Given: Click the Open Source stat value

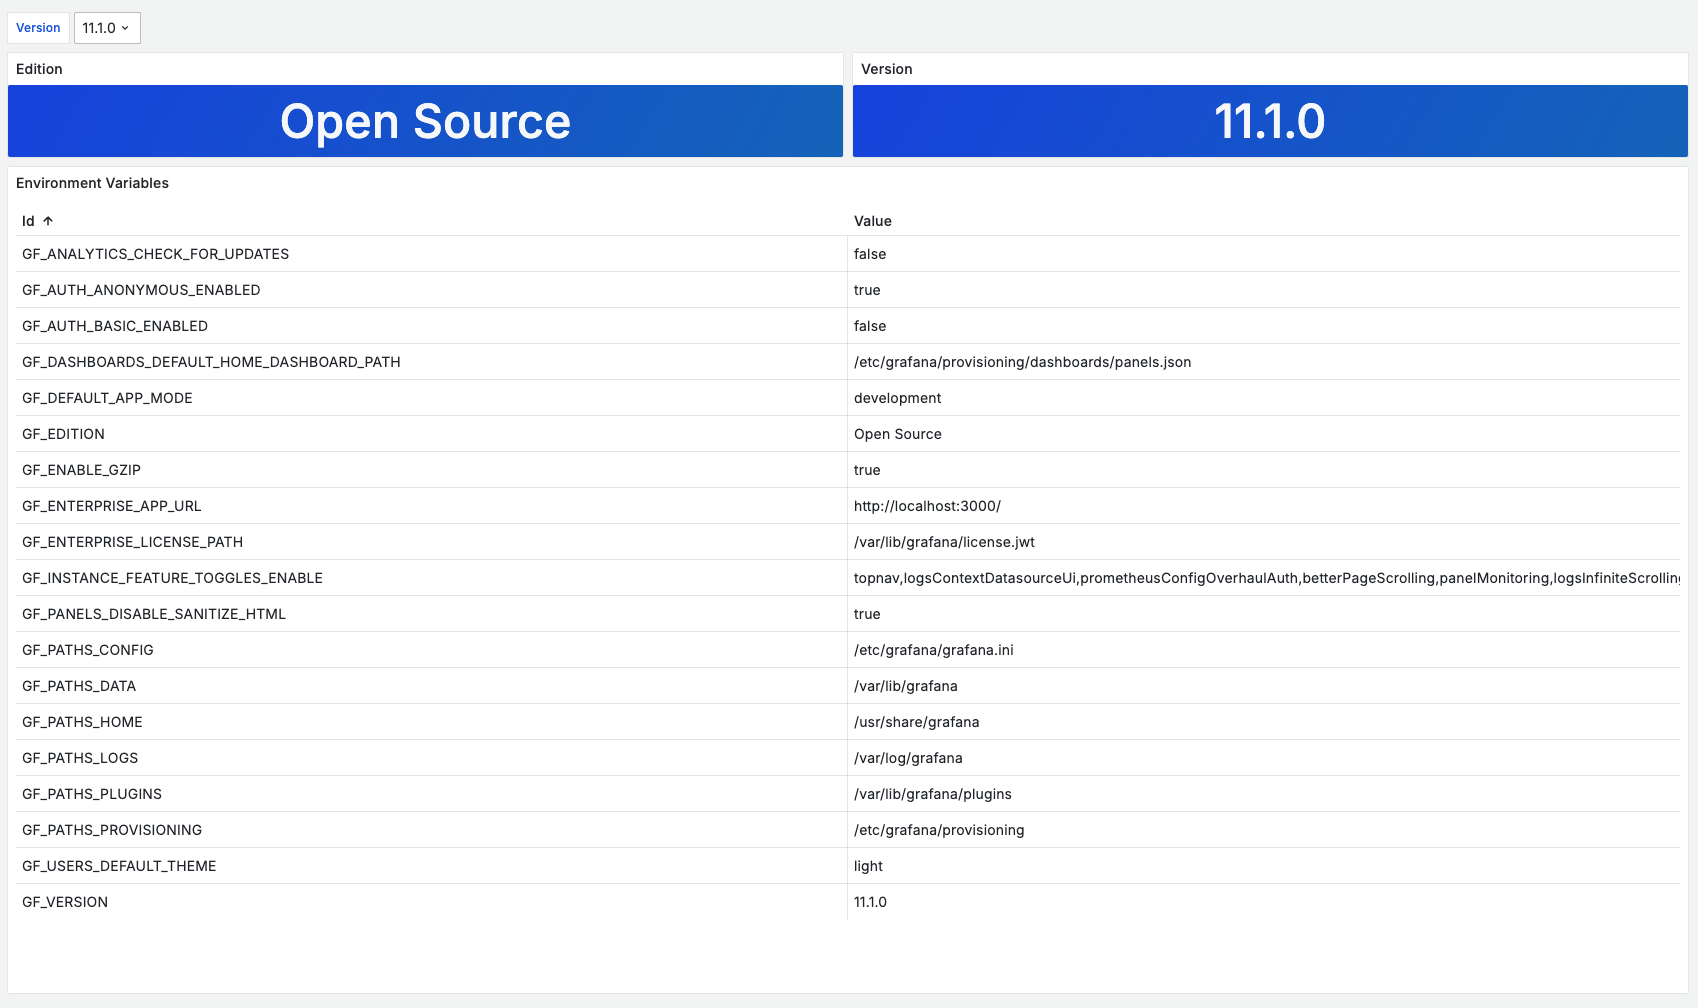Looking at the screenshot, I should 425,121.
